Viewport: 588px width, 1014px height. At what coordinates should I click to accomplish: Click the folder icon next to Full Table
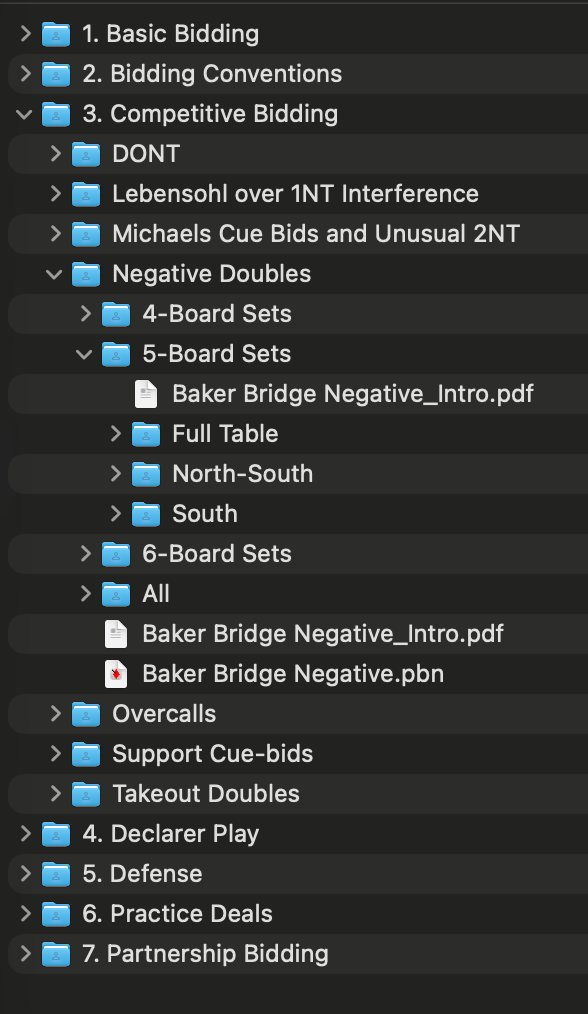(x=145, y=434)
